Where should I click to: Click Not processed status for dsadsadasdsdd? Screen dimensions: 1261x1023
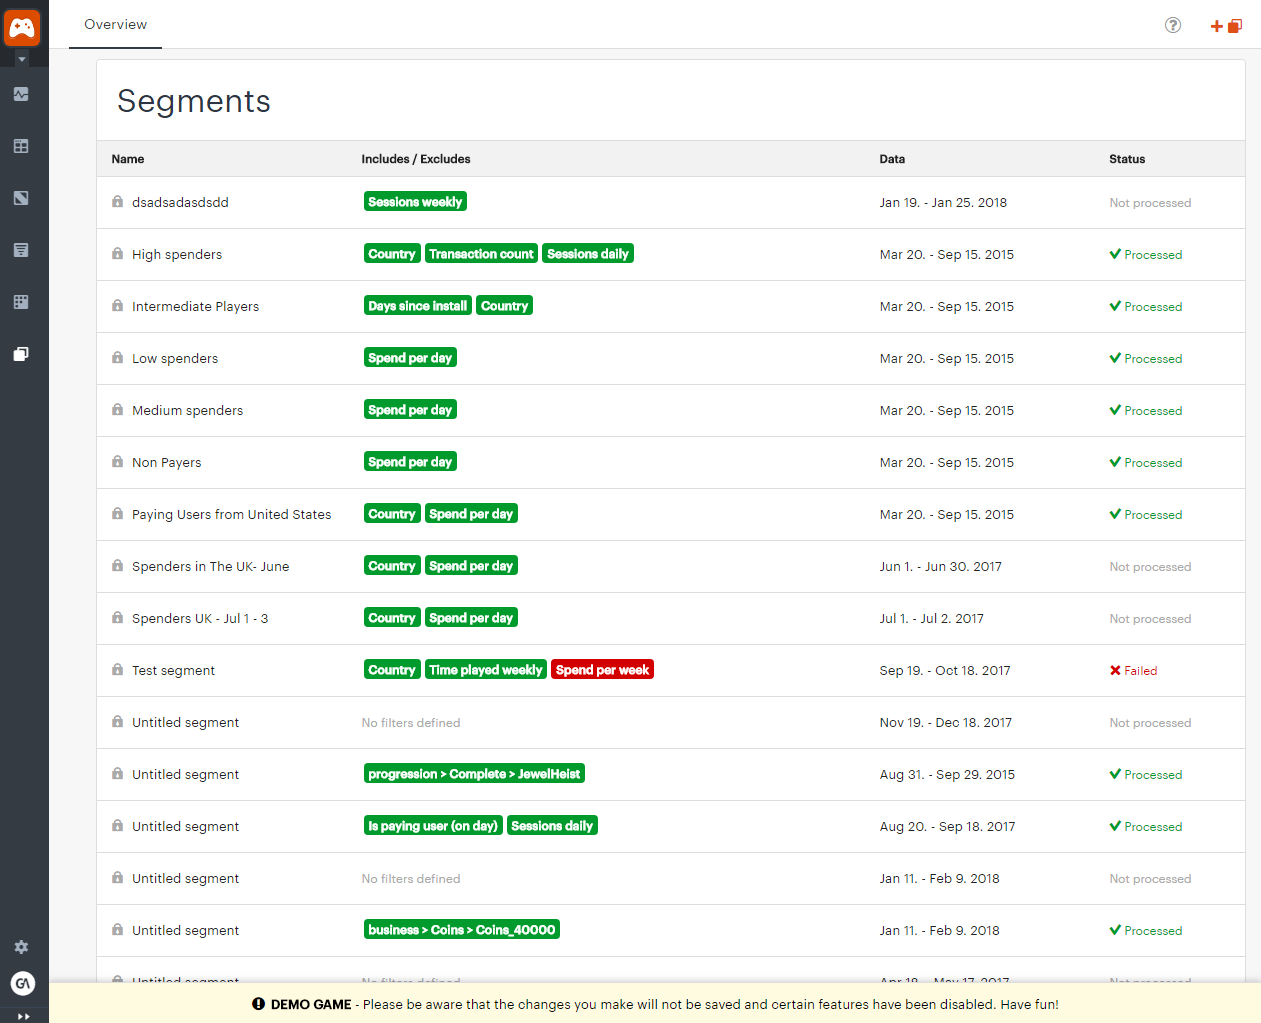pyautogui.click(x=1150, y=203)
